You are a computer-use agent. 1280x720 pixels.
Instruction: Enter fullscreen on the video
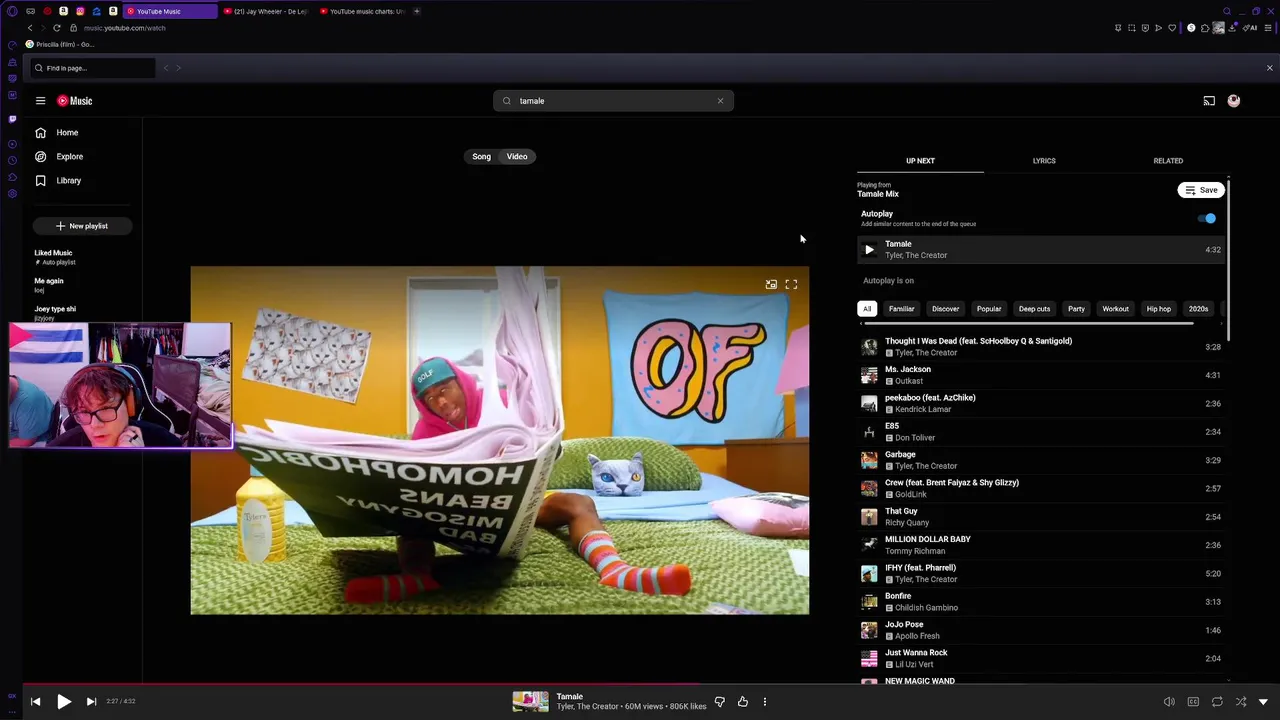click(x=791, y=285)
